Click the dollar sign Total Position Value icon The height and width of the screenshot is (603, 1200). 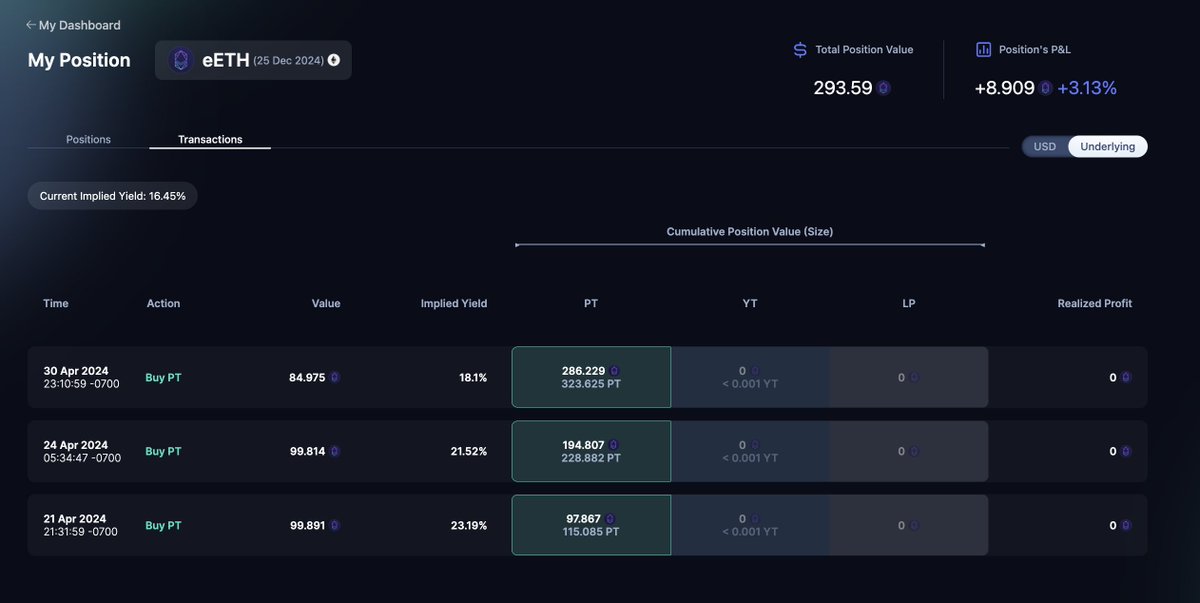click(x=800, y=49)
